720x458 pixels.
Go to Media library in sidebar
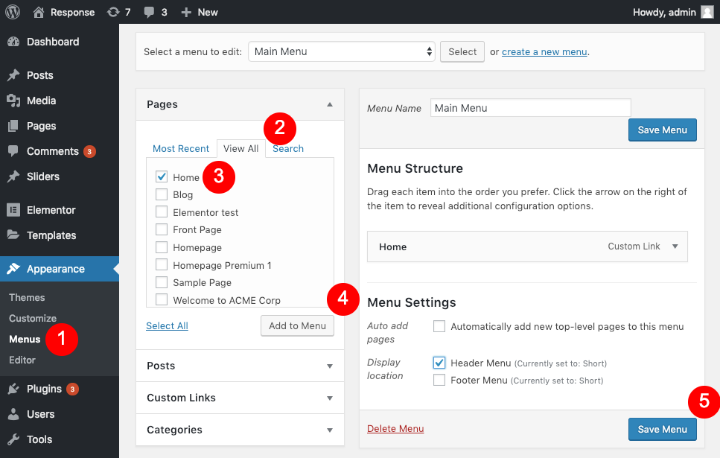42,100
